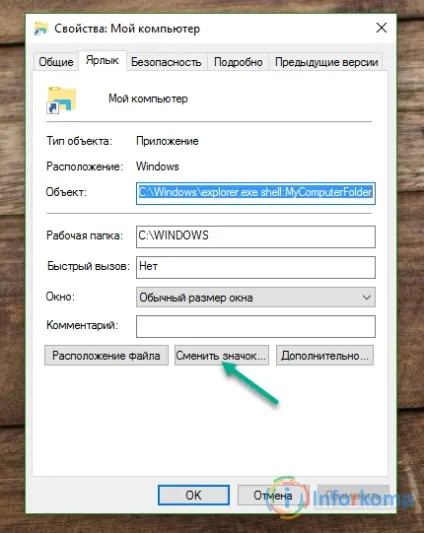Viewport: 424px width, 533px height.
Task: Click the shortcut folder icon next to the Мой компьютер name
Action: coord(61,100)
